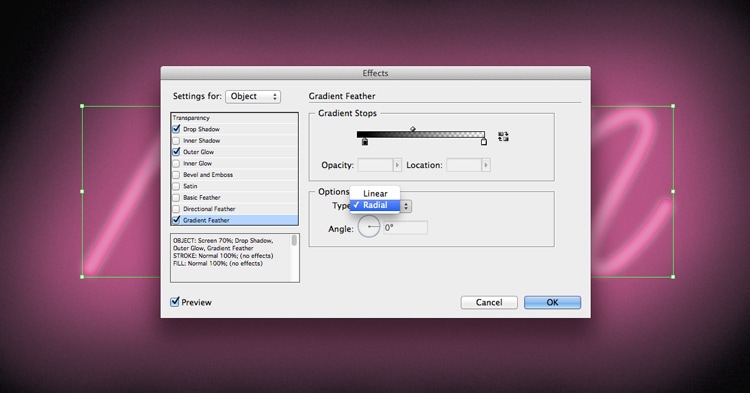Select the Transparency list row
This screenshot has width=750, height=393.
(234, 118)
